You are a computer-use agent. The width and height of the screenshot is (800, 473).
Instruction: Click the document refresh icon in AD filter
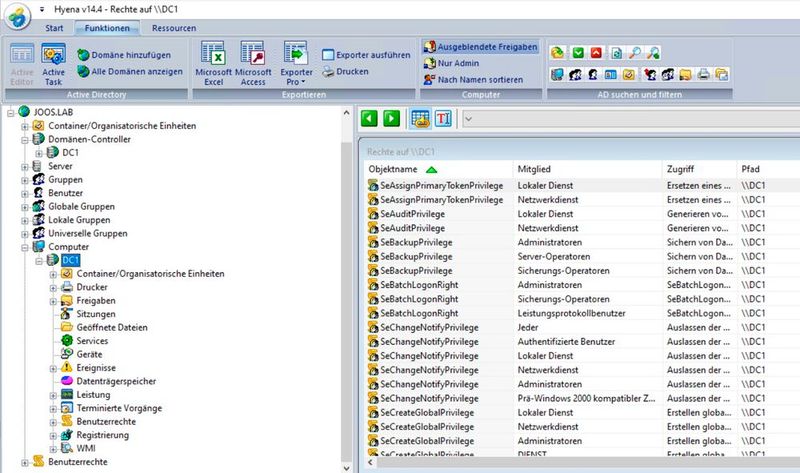(x=616, y=53)
